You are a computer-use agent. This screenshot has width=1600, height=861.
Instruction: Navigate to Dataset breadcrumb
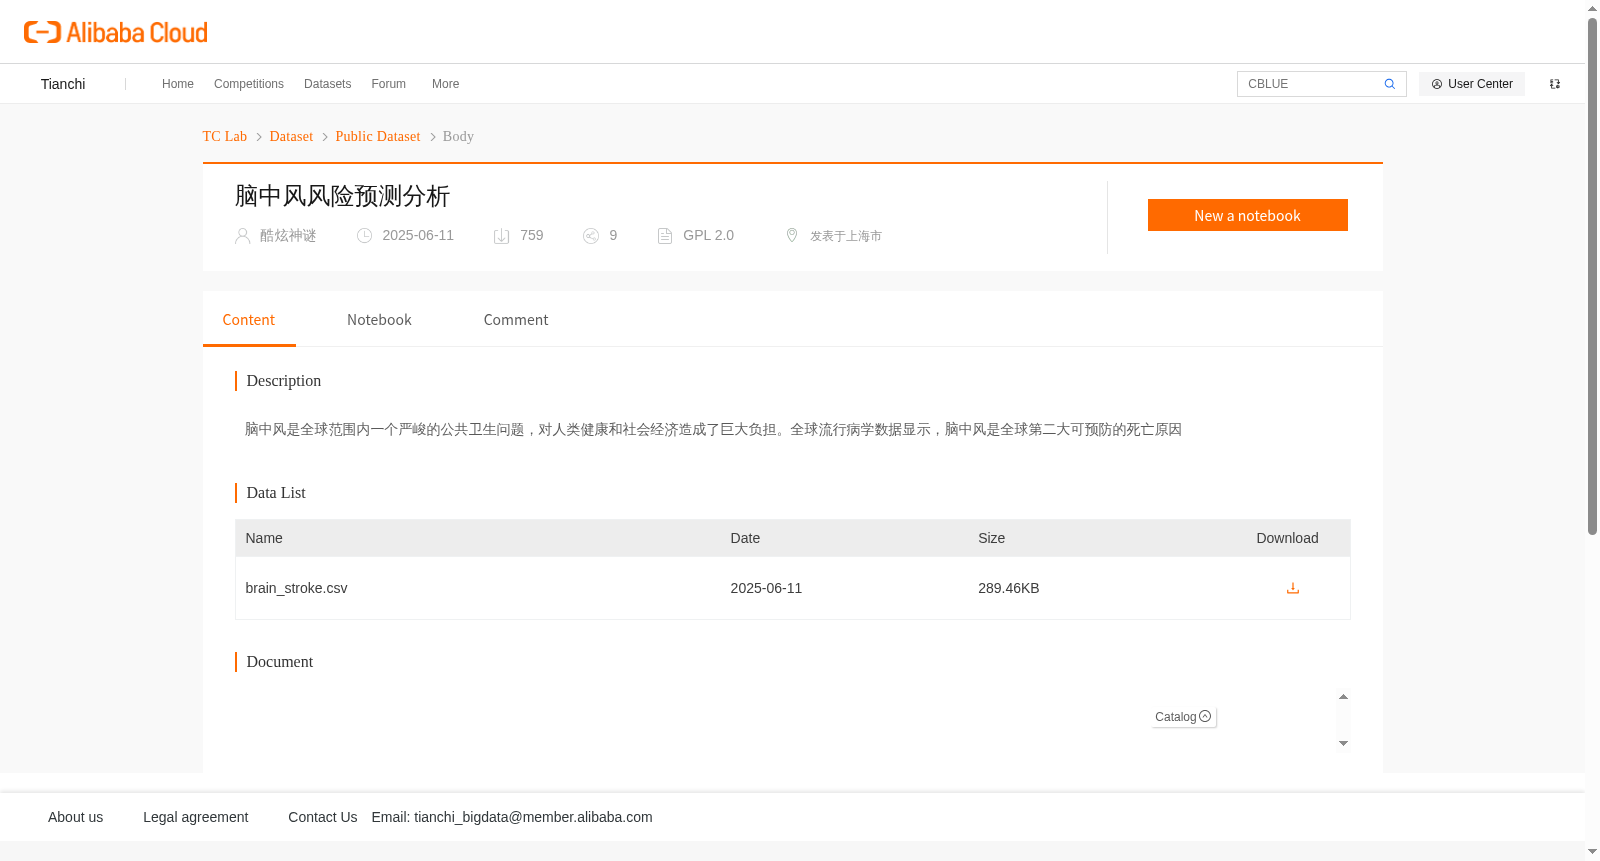pyautogui.click(x=291, y=136)
